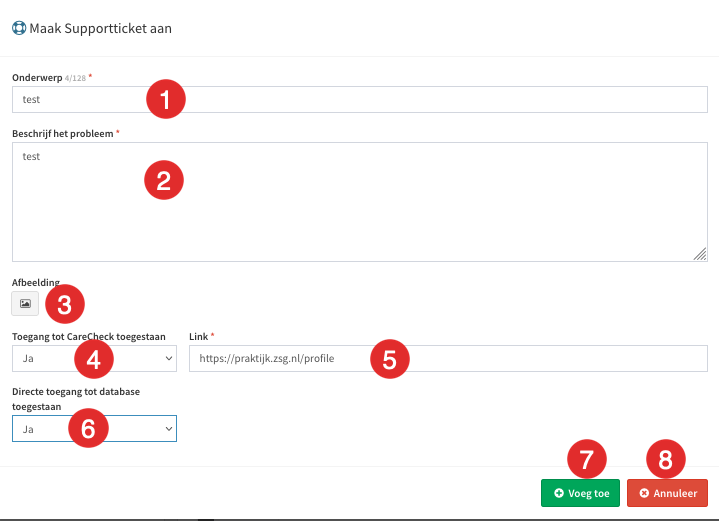Click the cross icon on Annuleer button
719x521 pixels.
644,493
